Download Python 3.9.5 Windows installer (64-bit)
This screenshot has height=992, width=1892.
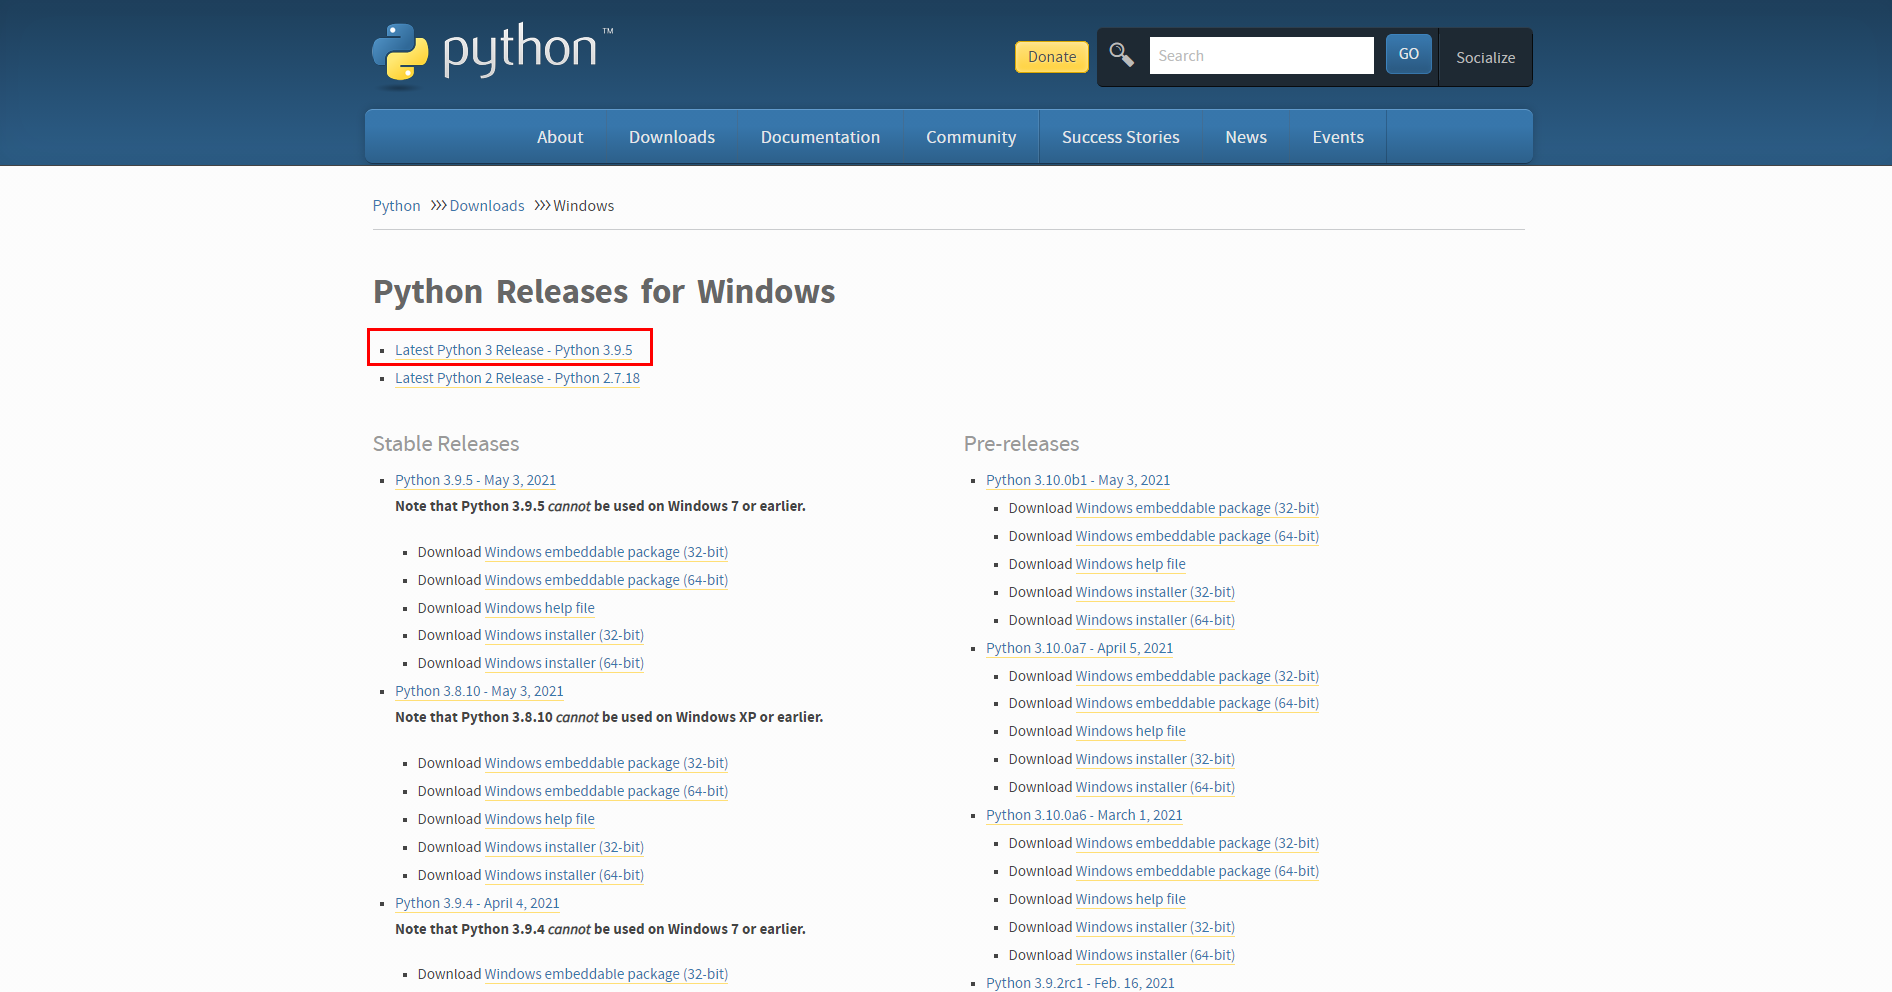[x=564, y=663]
